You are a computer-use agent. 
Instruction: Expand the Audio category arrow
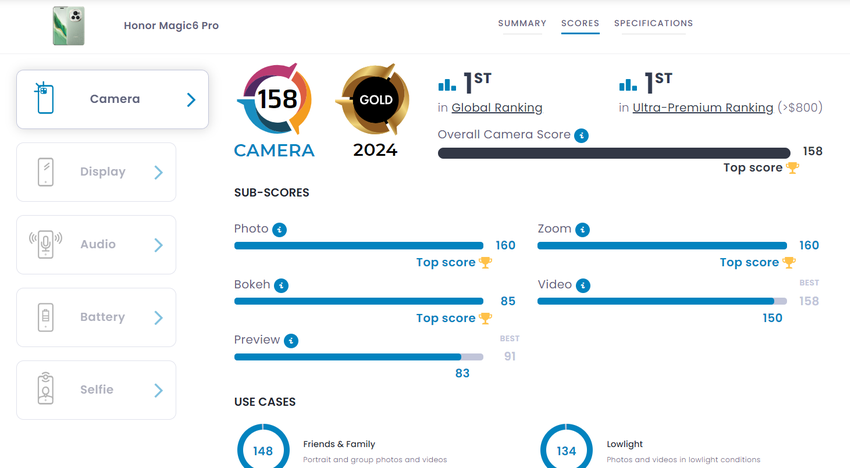pyautogui.click(x=158, y=245)
